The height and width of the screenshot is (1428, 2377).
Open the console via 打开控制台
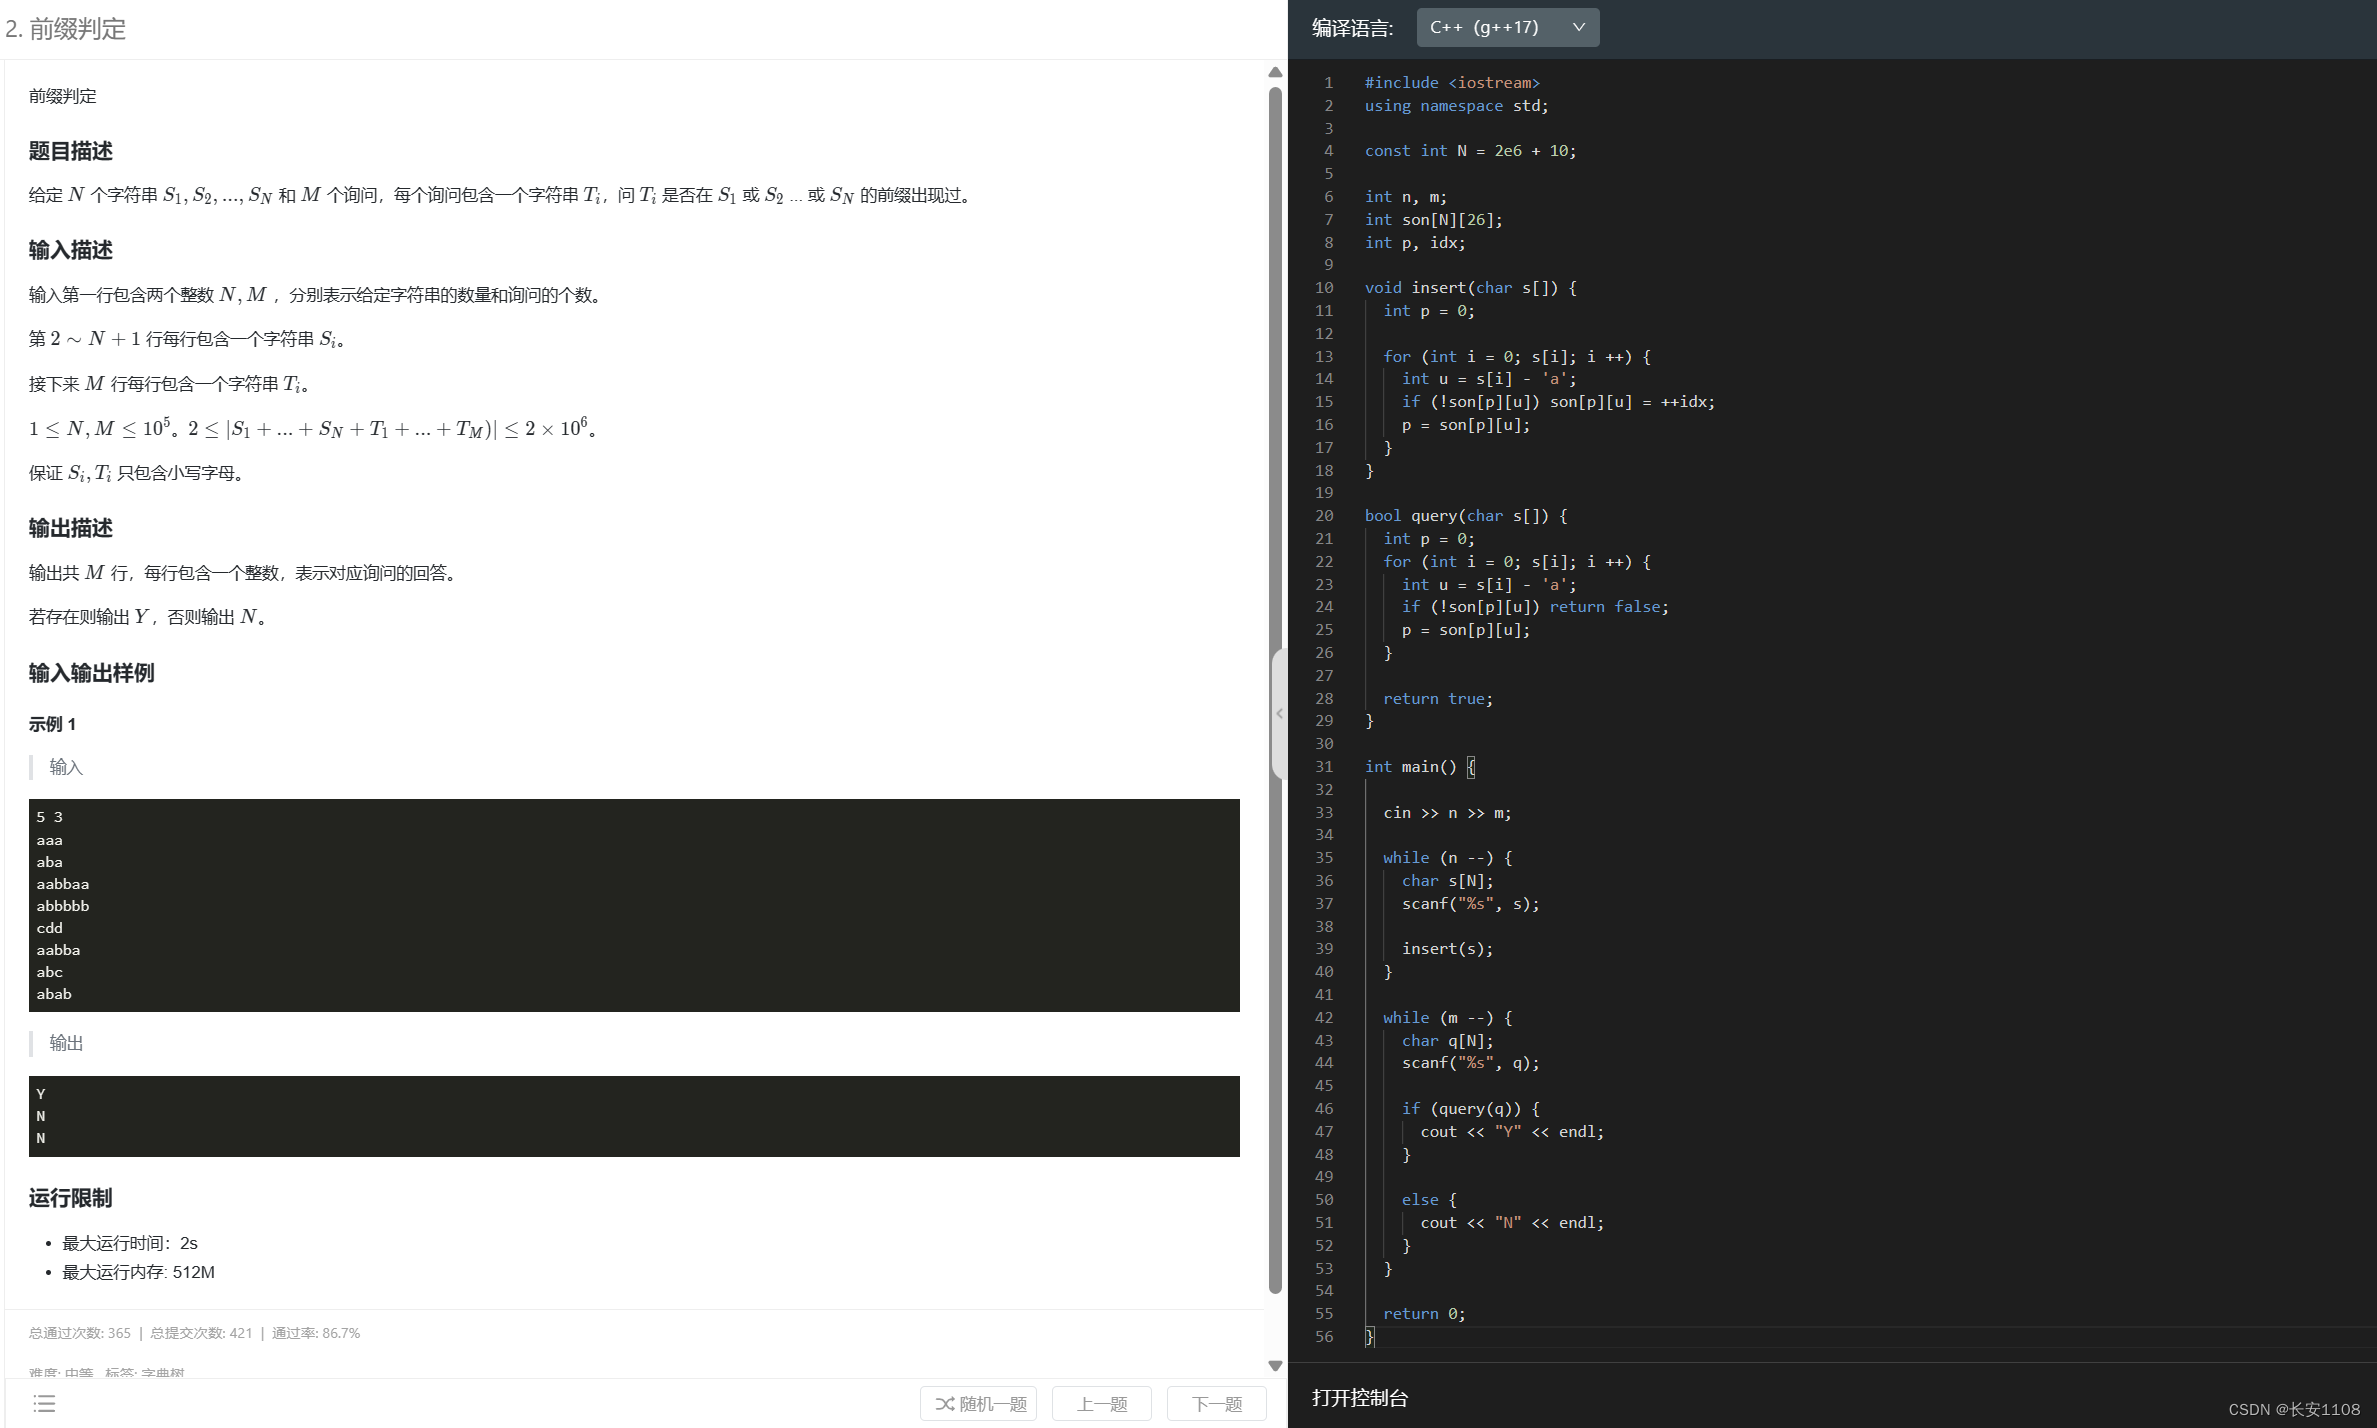coord(1359,1397)
